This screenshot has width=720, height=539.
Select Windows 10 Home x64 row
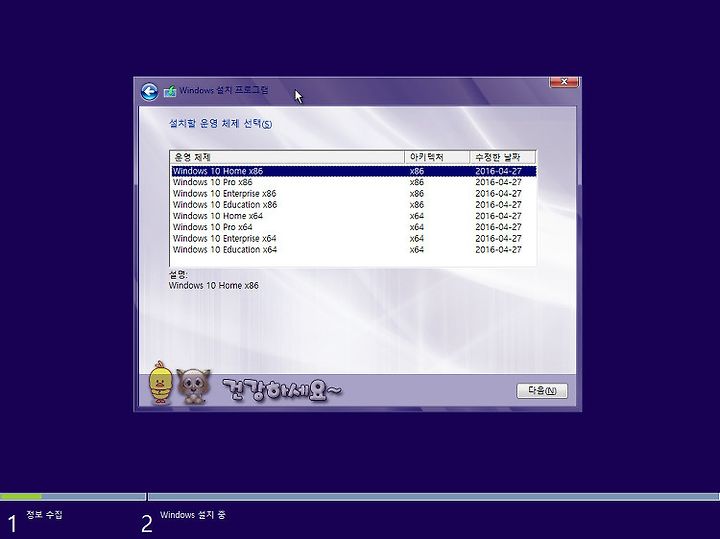pyautogui.click(x=353, y=216)
